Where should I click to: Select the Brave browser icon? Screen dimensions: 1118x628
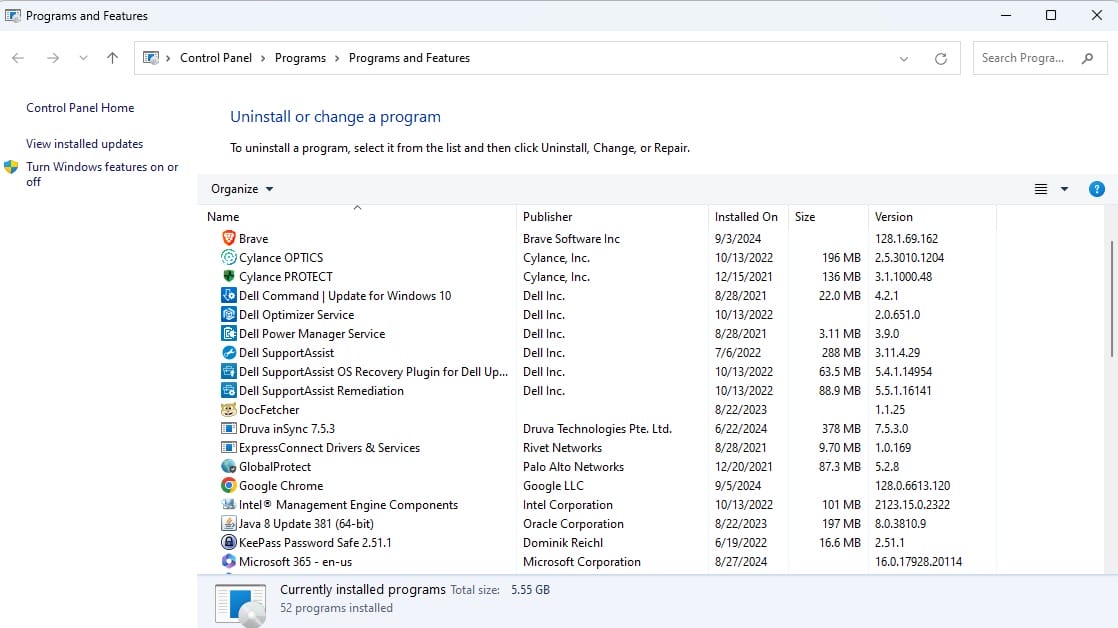coord(231,238)
